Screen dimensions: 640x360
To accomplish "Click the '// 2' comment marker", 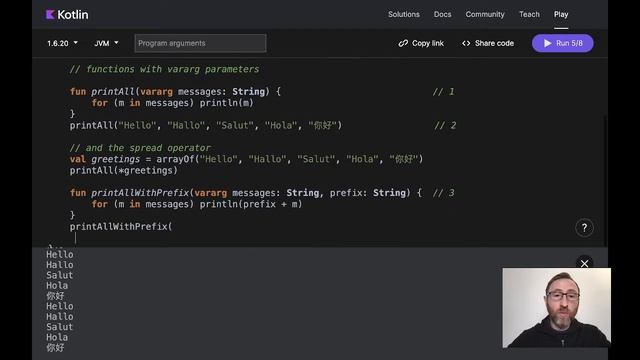I will 445,125.
